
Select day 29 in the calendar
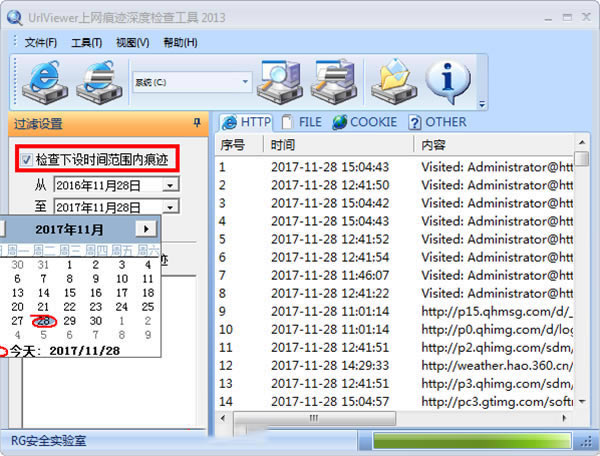[x=69, y=321]
